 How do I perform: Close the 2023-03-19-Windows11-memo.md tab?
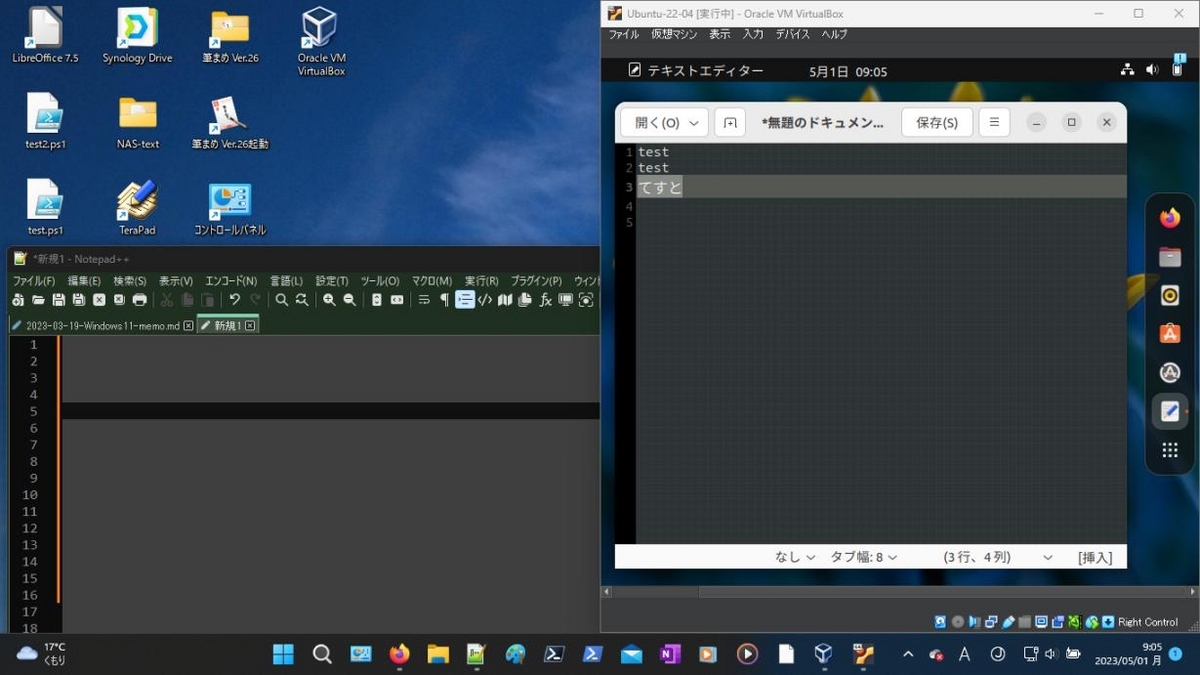pyautogui.click(x=188, y=326)
